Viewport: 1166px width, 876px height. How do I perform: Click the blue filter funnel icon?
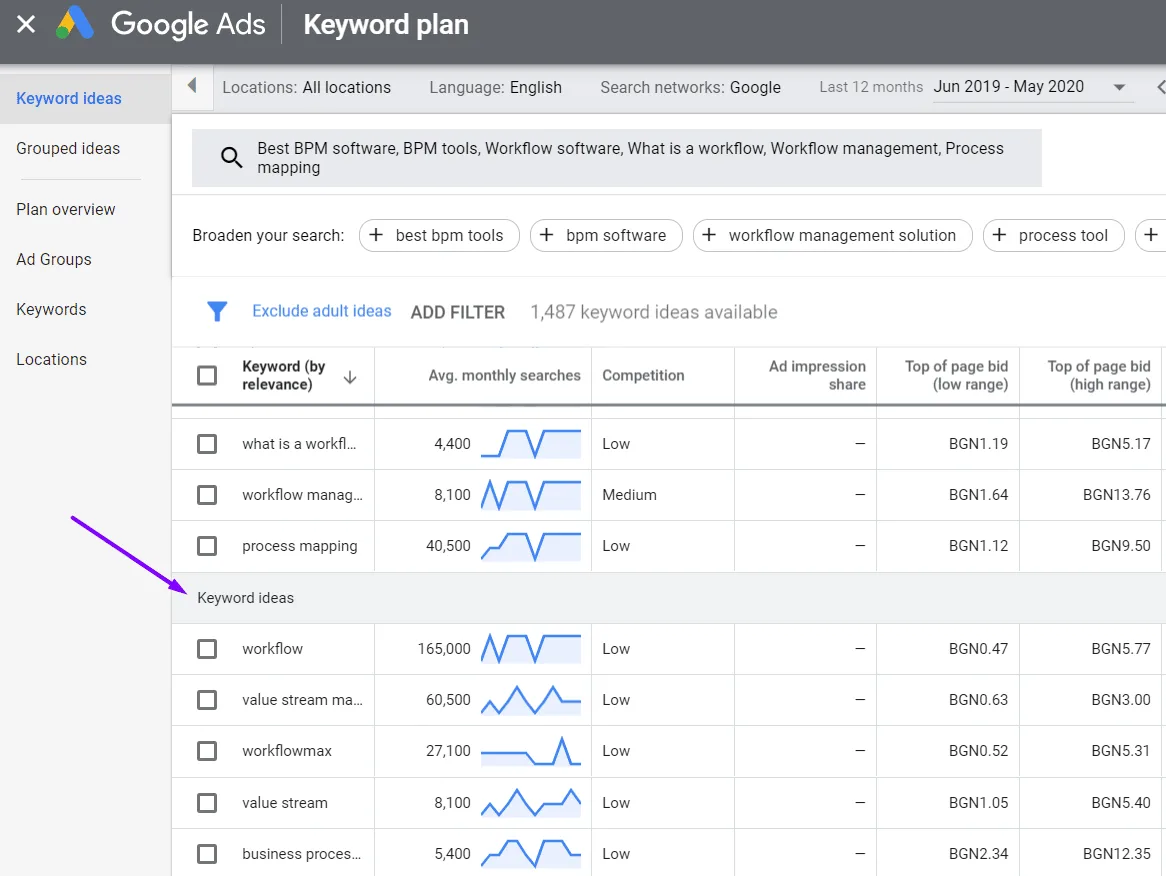[x=217, y=312]
